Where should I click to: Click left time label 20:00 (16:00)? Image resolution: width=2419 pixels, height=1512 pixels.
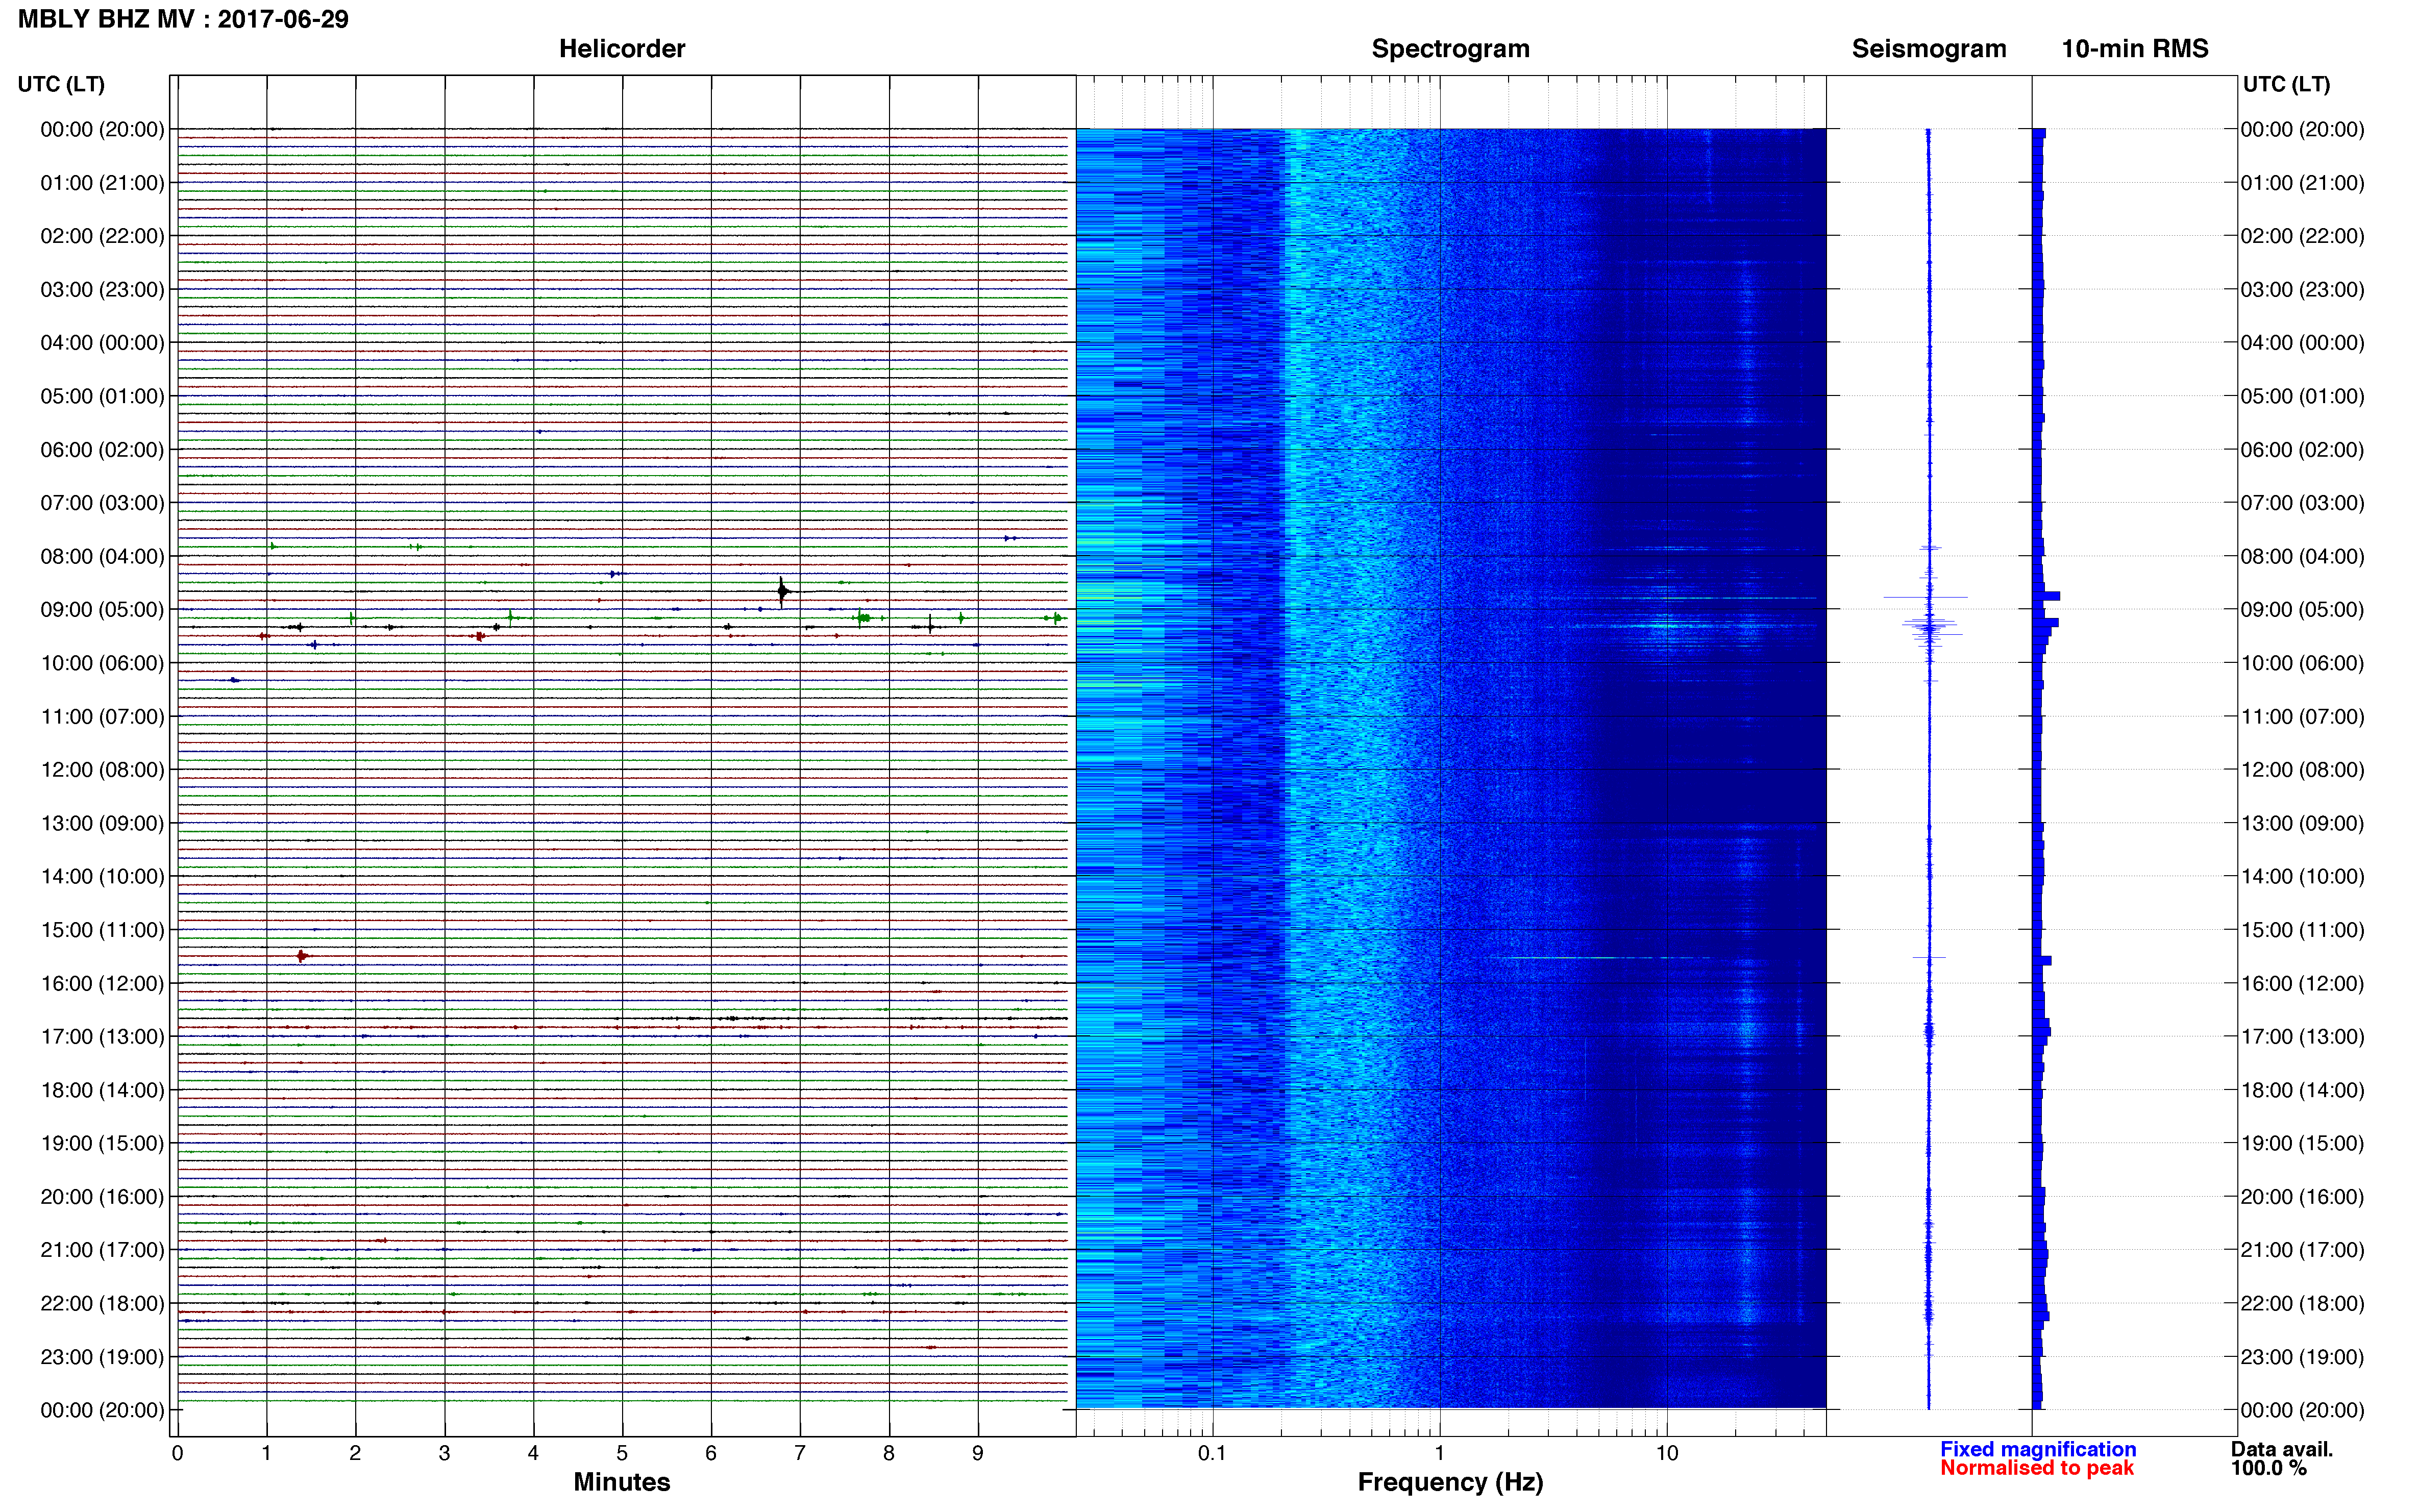tap(102, 1197)
